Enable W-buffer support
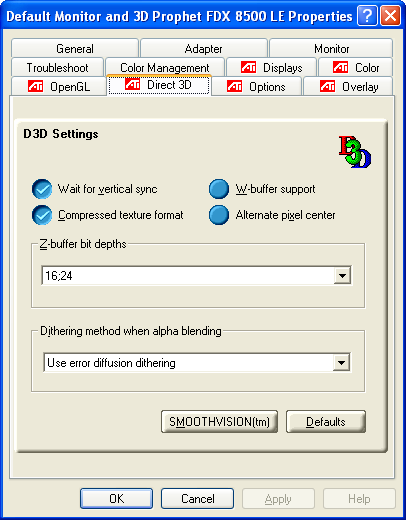The height and width of the screenshot is (520, 406). point(219,189)
